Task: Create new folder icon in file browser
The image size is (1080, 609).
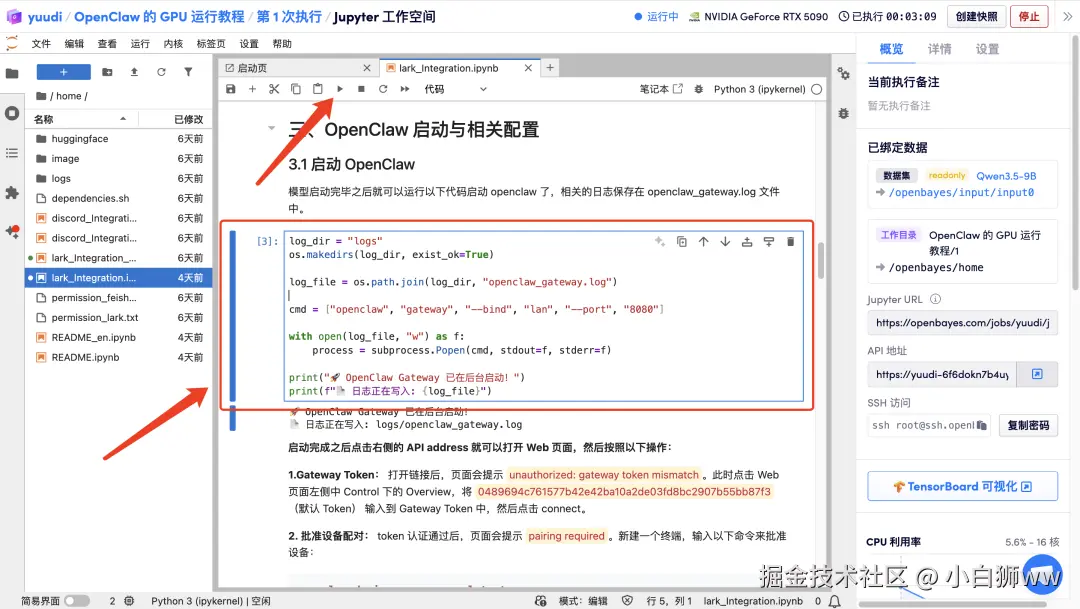Action: point(107,72)
